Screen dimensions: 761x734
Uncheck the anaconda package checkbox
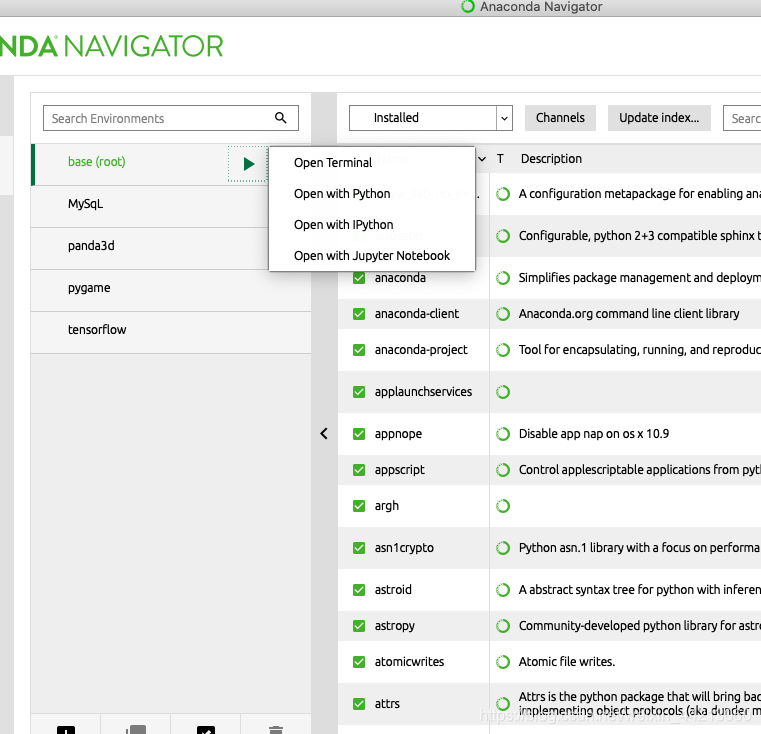(x=359, y=278)
